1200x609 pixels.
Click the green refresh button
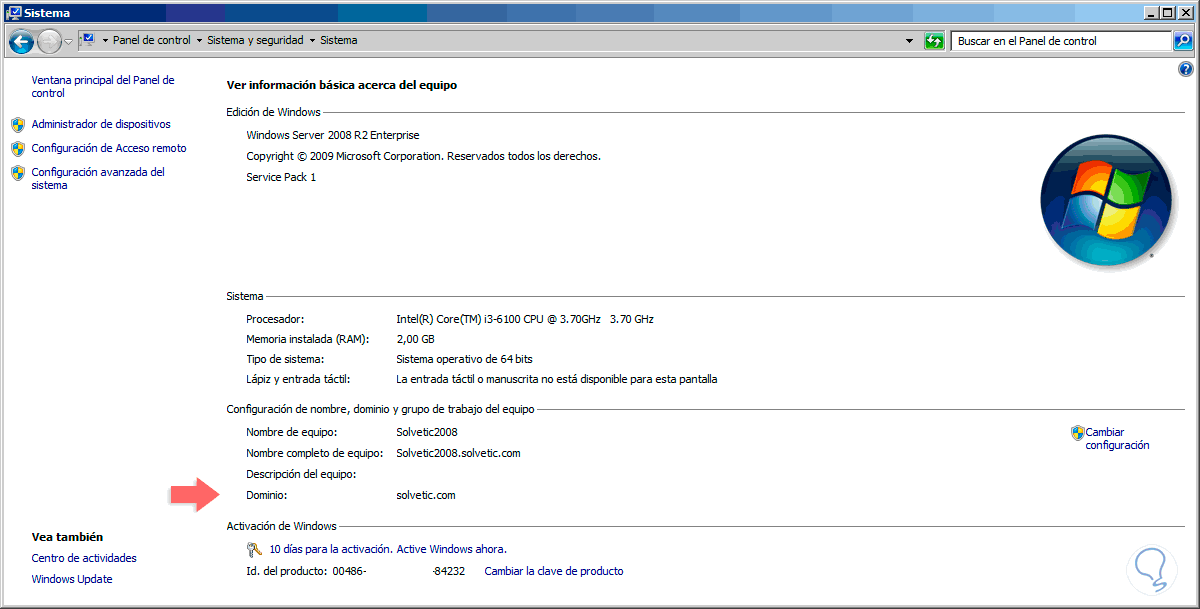pyautogui.click(x=934, y=41)
